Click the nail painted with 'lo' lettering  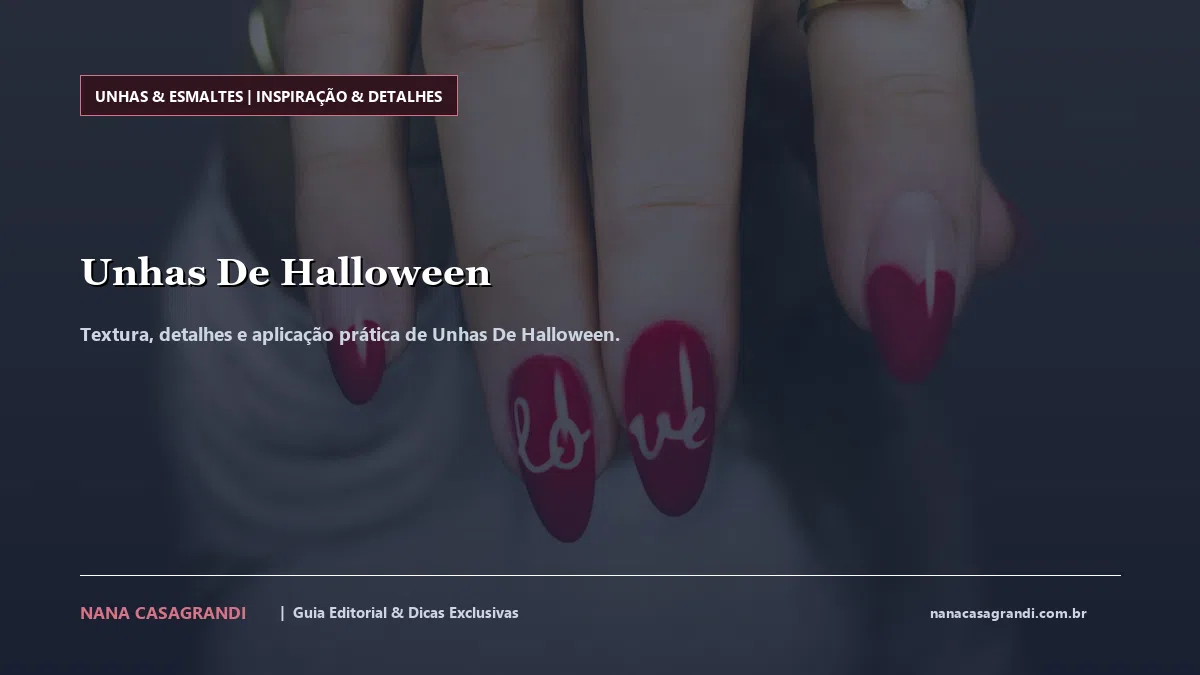point(553,447)
